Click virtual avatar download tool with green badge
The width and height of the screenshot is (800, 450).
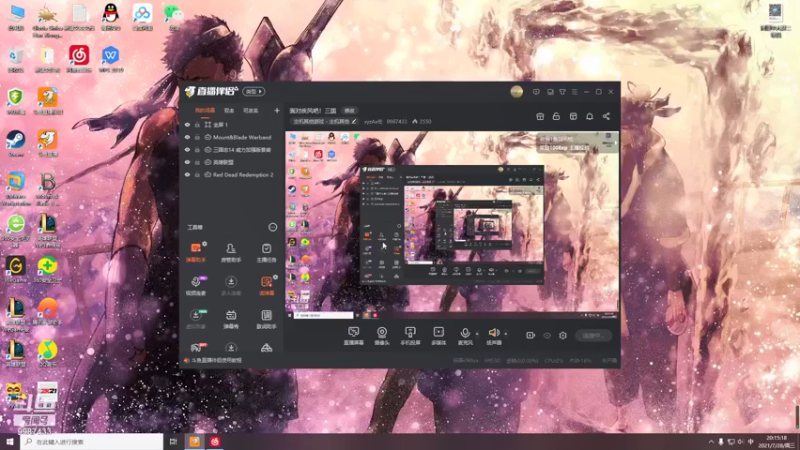(195, 319)
